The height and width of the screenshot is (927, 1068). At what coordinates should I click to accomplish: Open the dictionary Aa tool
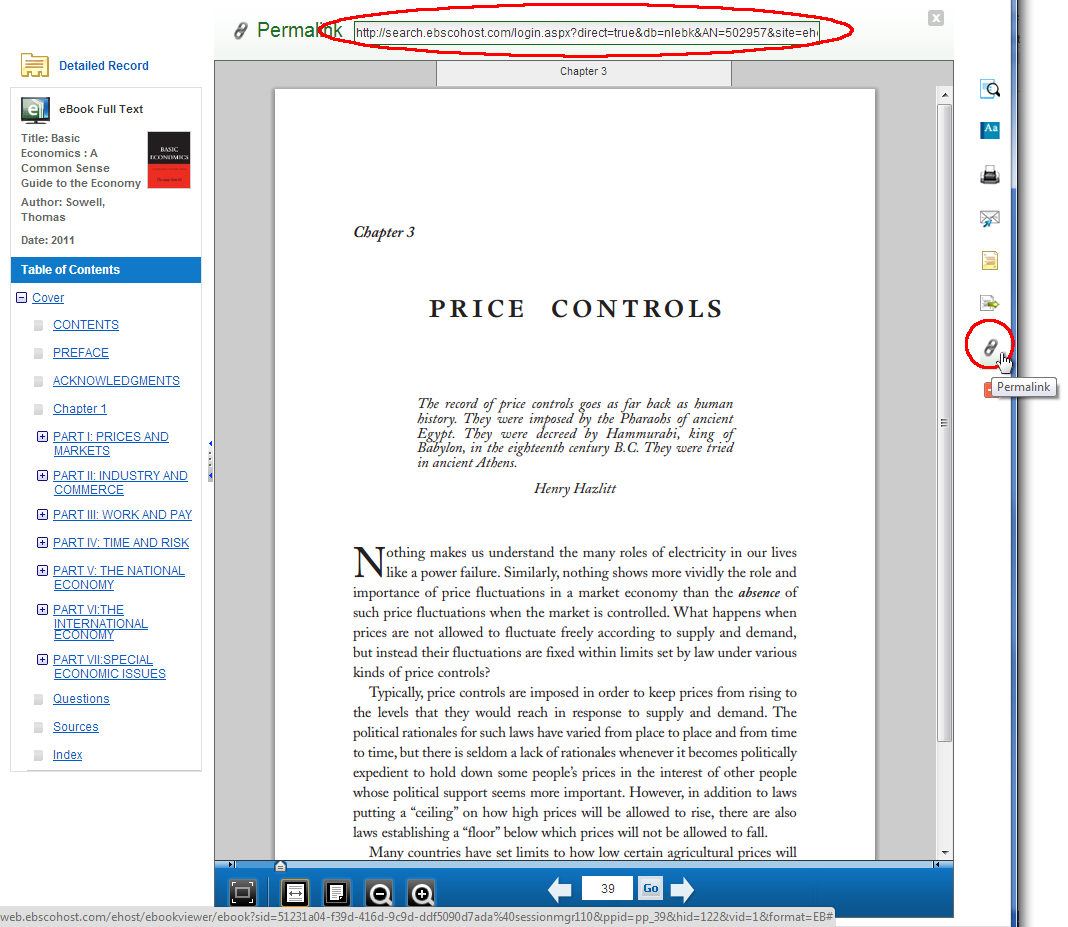pos(990,129)
